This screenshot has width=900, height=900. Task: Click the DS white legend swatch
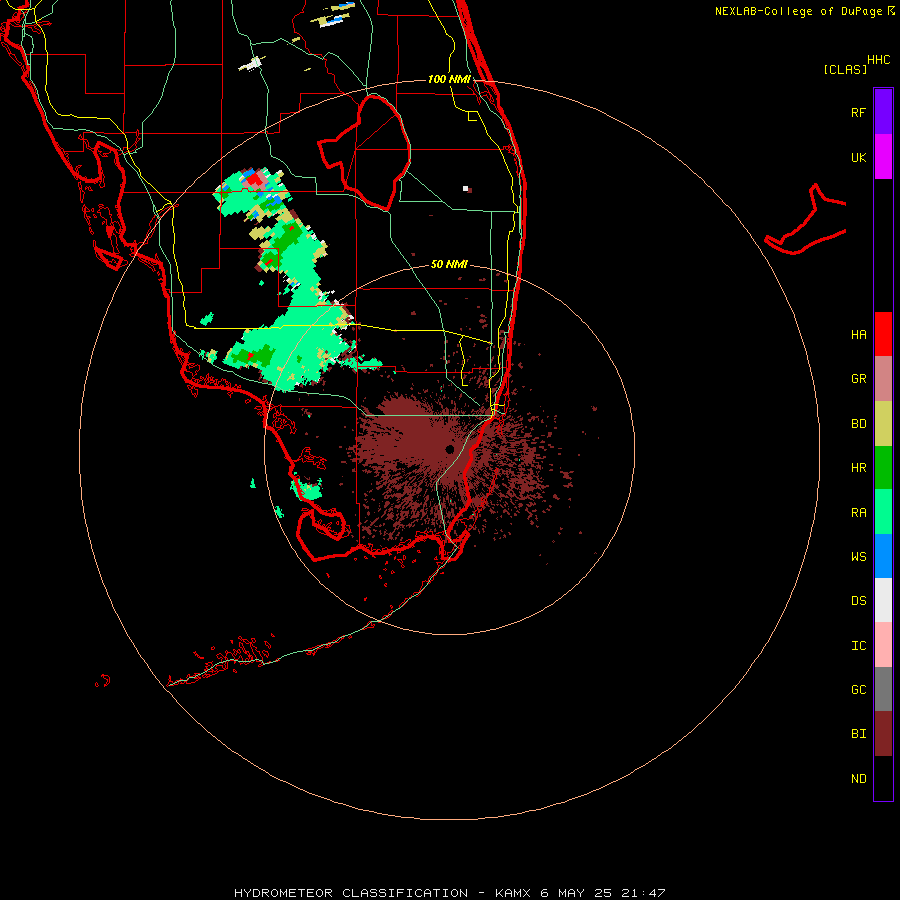883,600
